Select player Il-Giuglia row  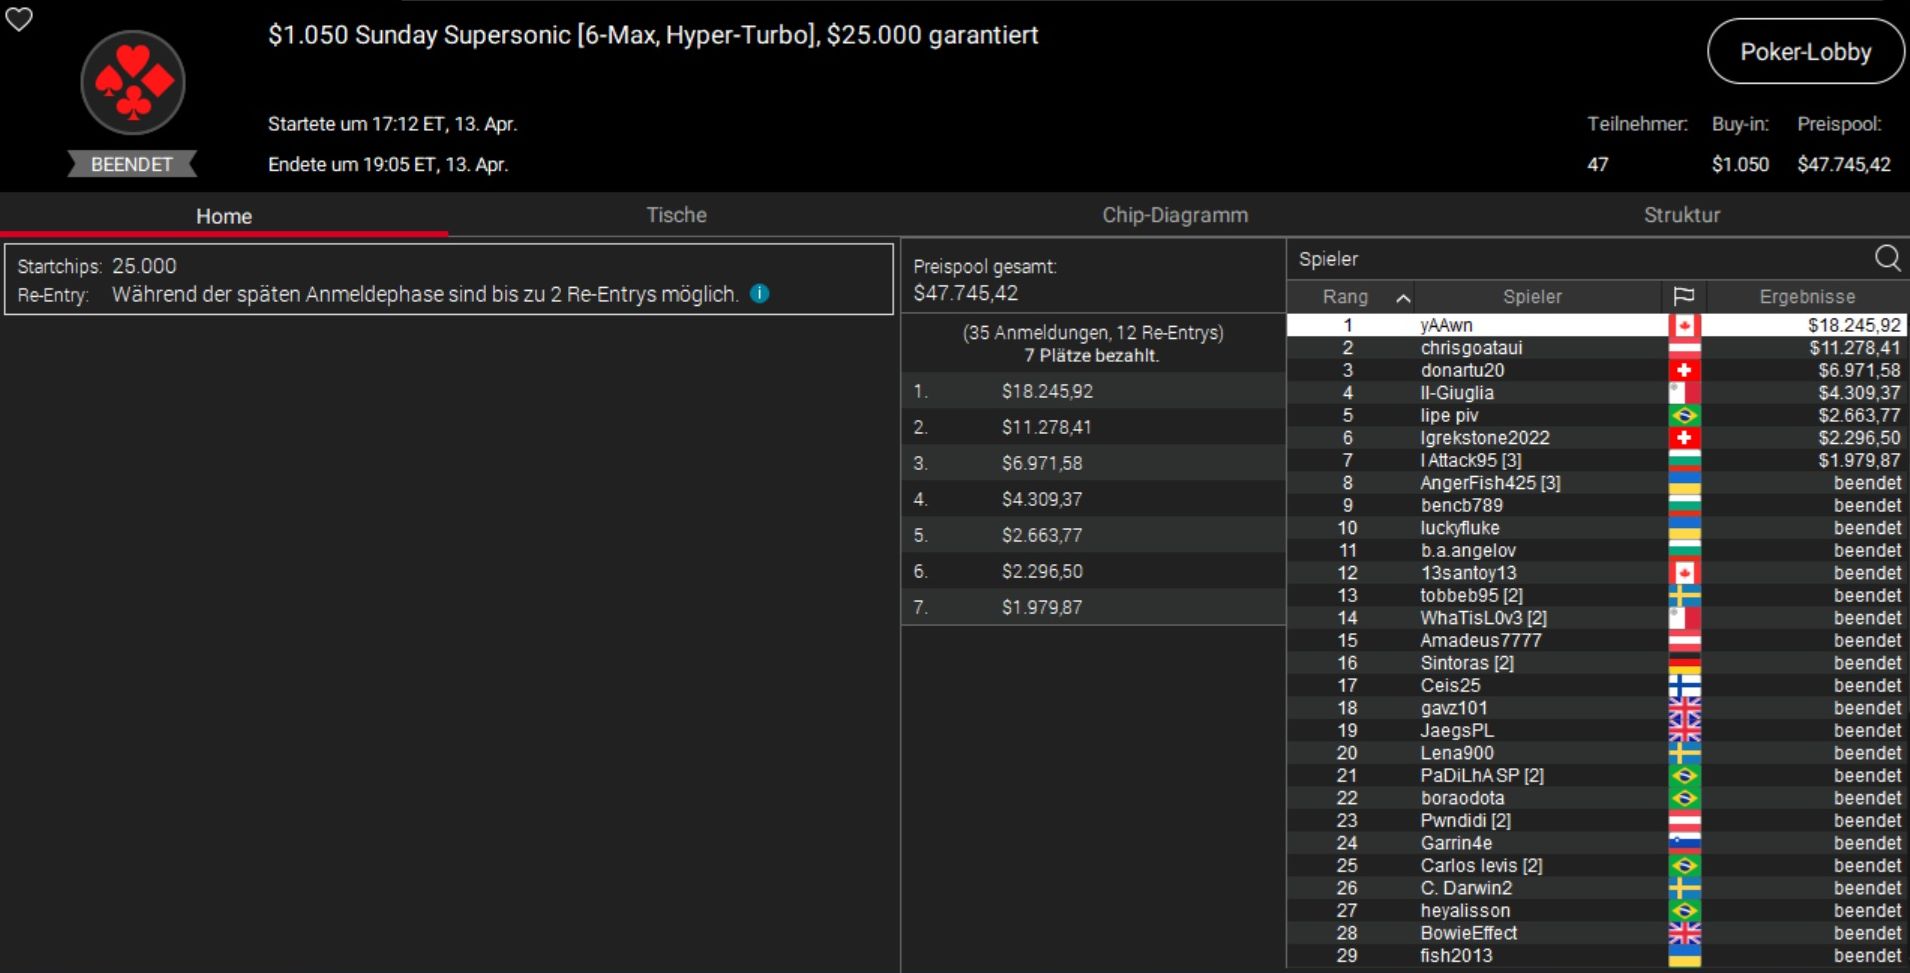pyautogui.click(x=1596, y=393)
